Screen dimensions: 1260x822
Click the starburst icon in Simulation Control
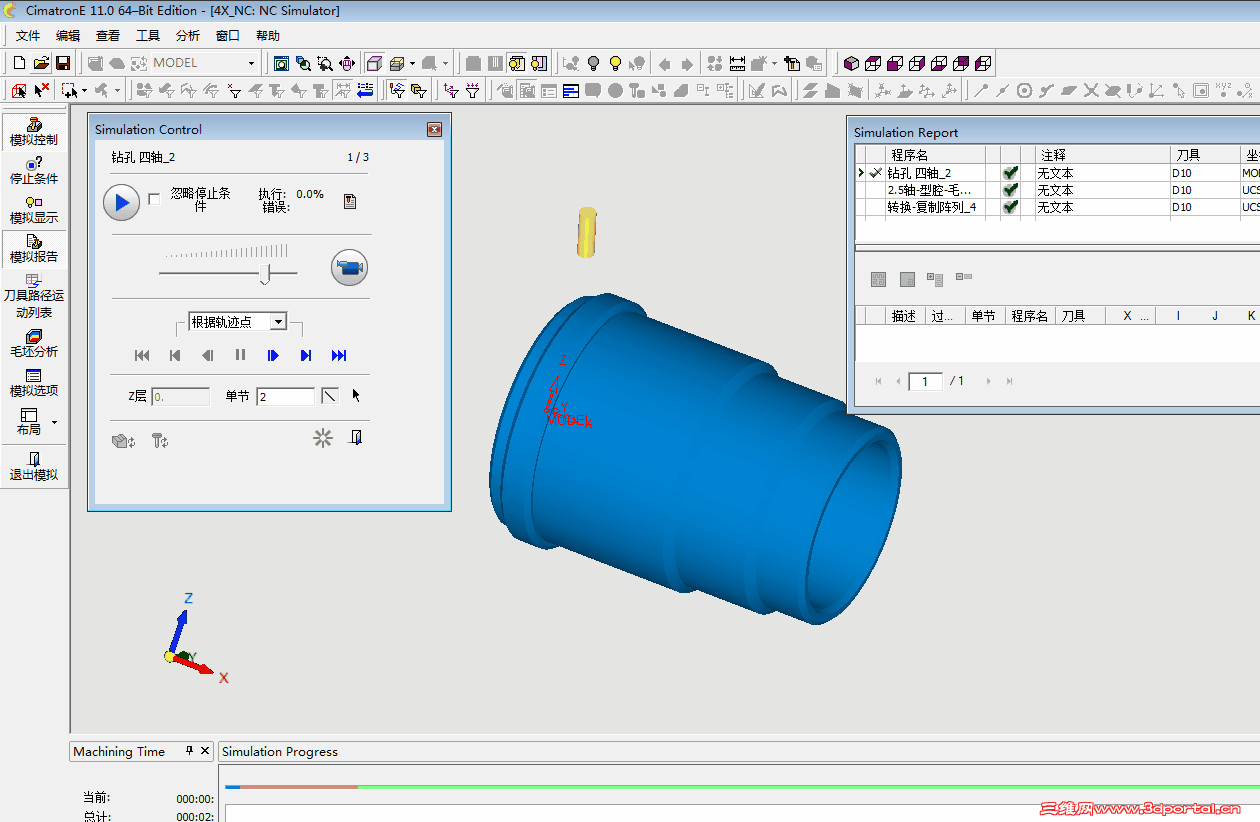pos(322,438)
